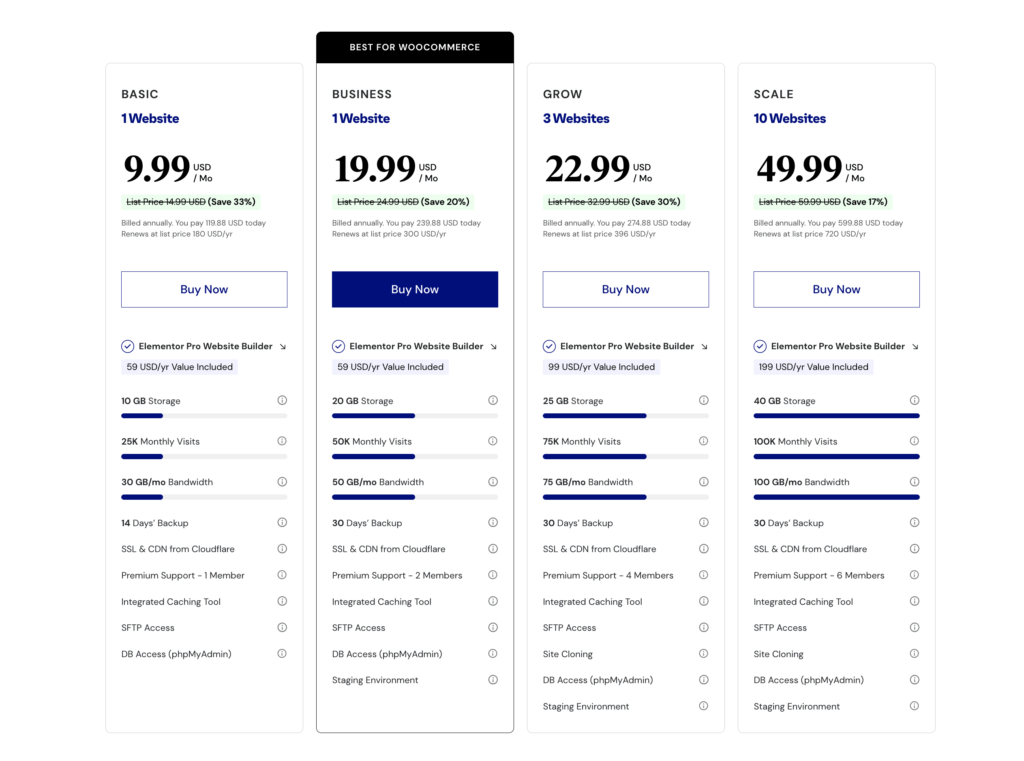Expand Grow plan Elementor Pro arrow
The image size is (1024, 761).
point(705,347)
